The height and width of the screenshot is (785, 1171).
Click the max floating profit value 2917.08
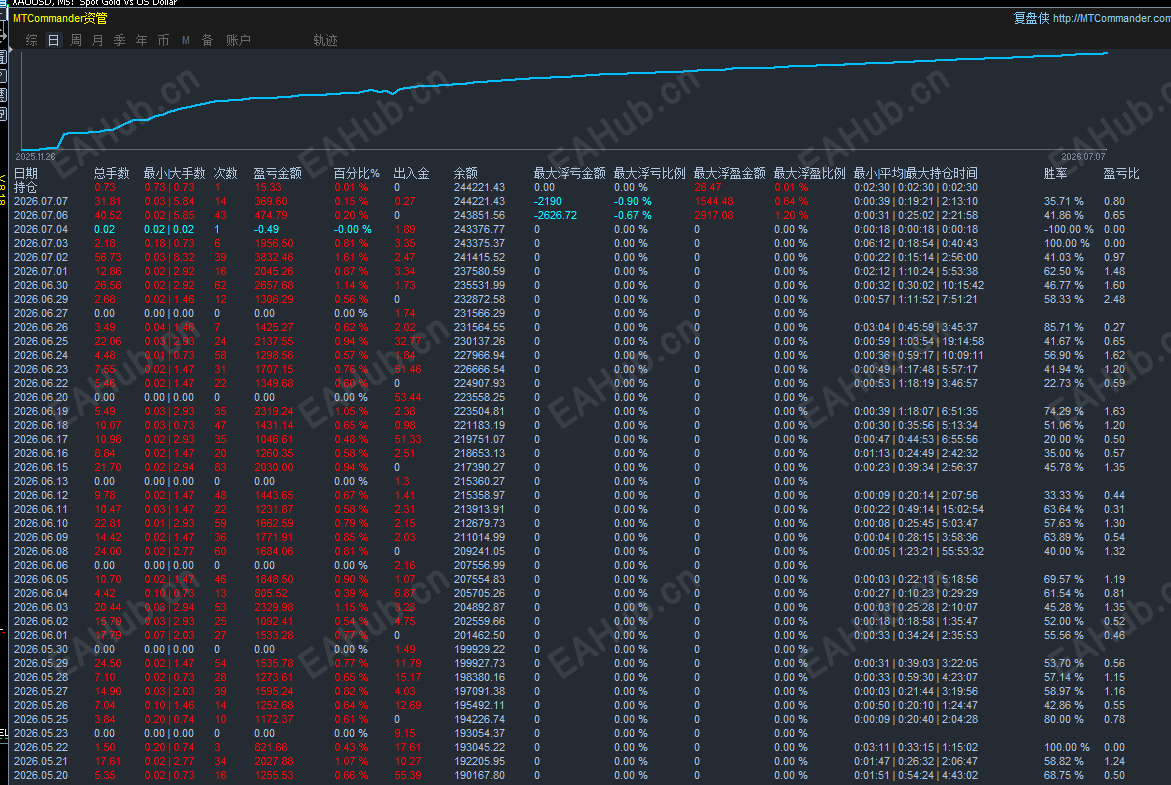pos(713,215)
